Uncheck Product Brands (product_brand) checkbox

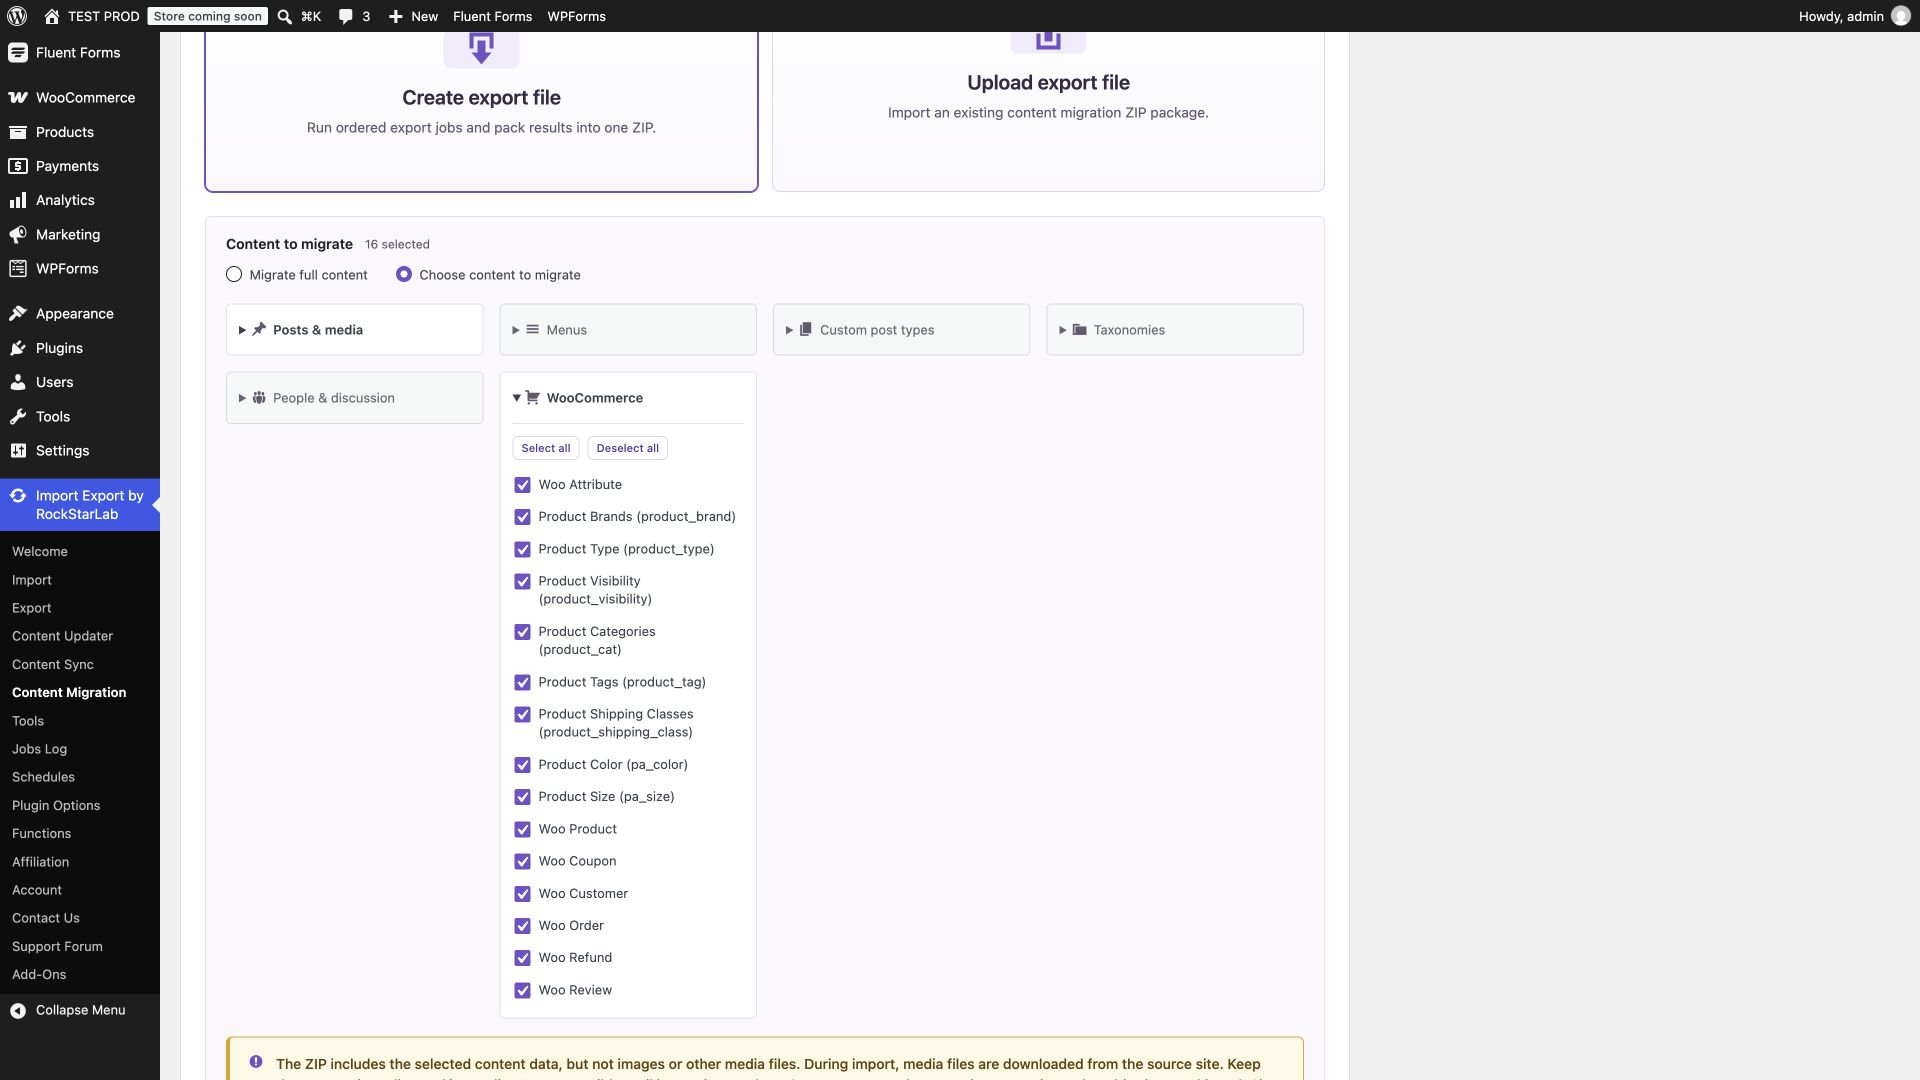point(522,517)
